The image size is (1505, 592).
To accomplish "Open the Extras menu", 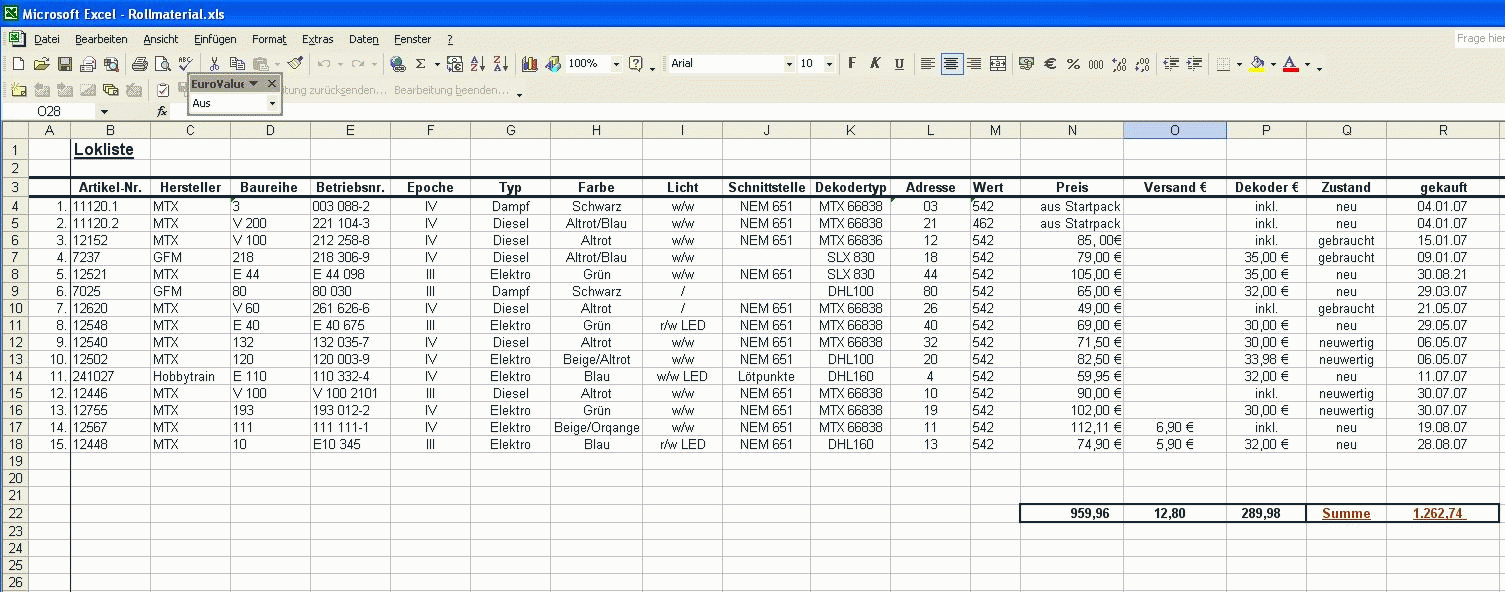I will 317,39.
